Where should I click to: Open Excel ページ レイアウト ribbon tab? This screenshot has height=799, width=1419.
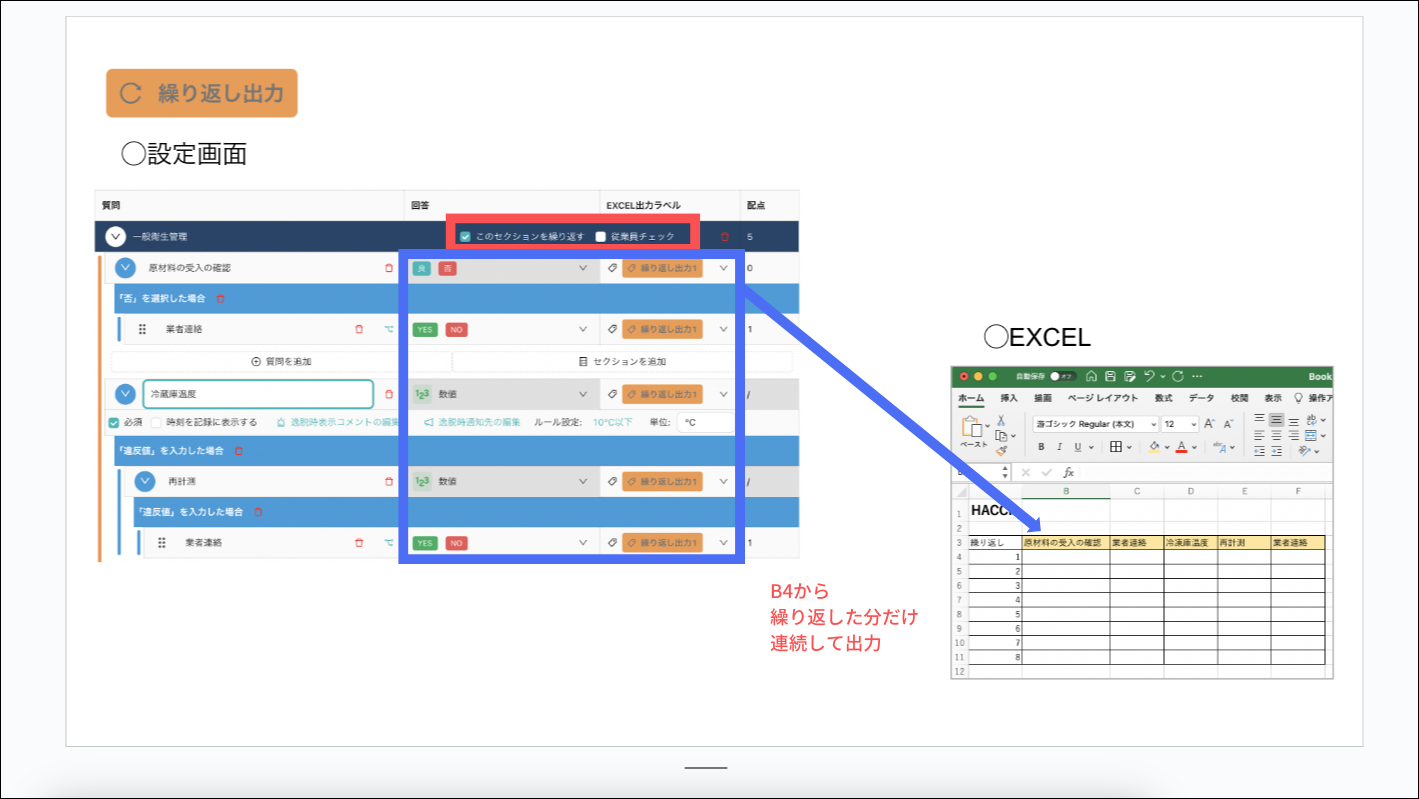[1103, 398]
